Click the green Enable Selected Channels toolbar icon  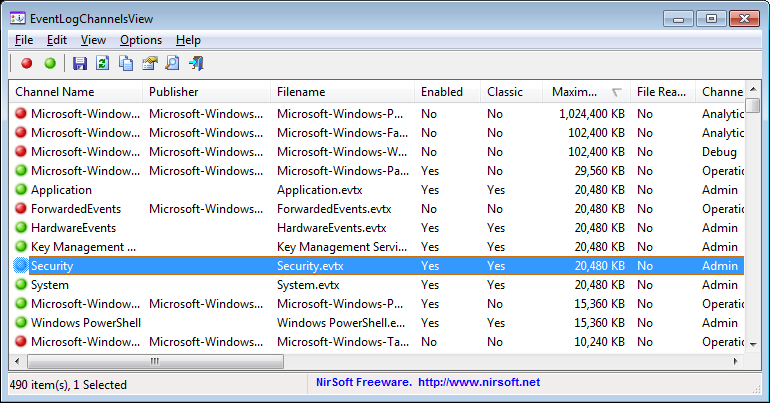[50, 64]
